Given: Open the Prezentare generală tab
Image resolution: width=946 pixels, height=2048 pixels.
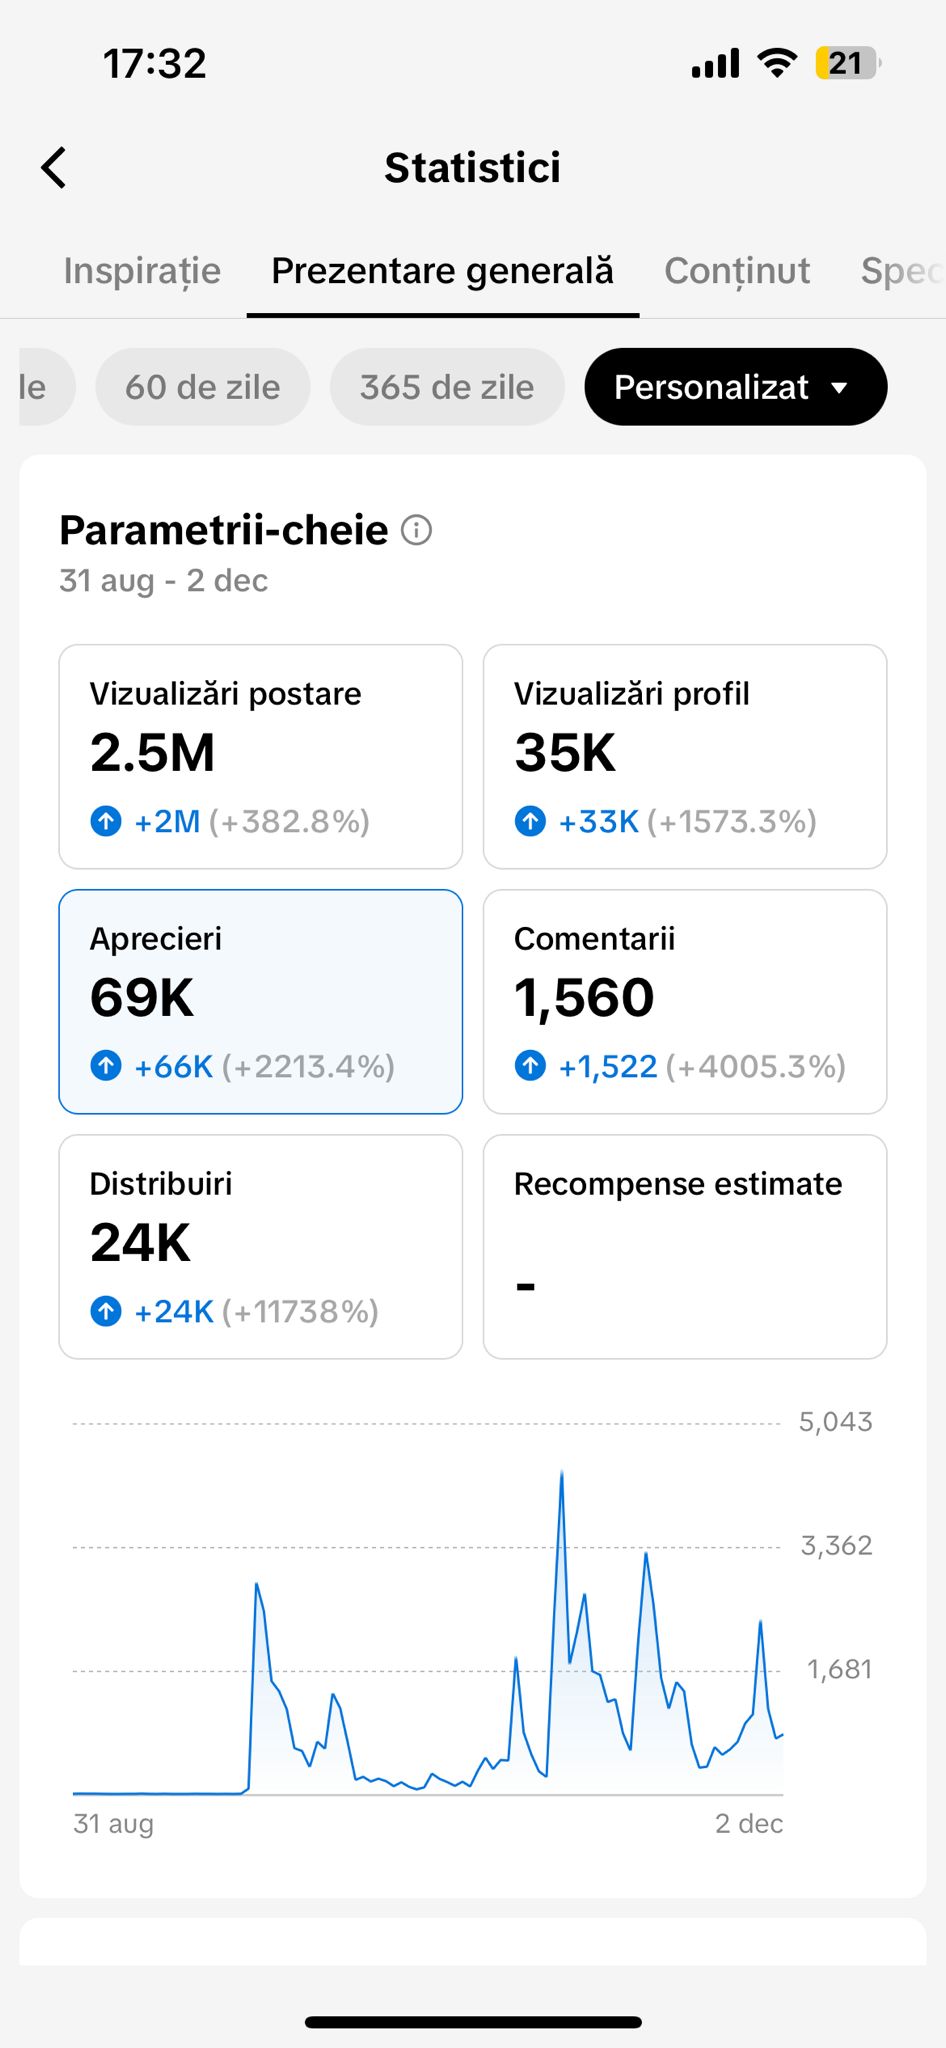Looking at the screenshot, I should click(442, 271).
